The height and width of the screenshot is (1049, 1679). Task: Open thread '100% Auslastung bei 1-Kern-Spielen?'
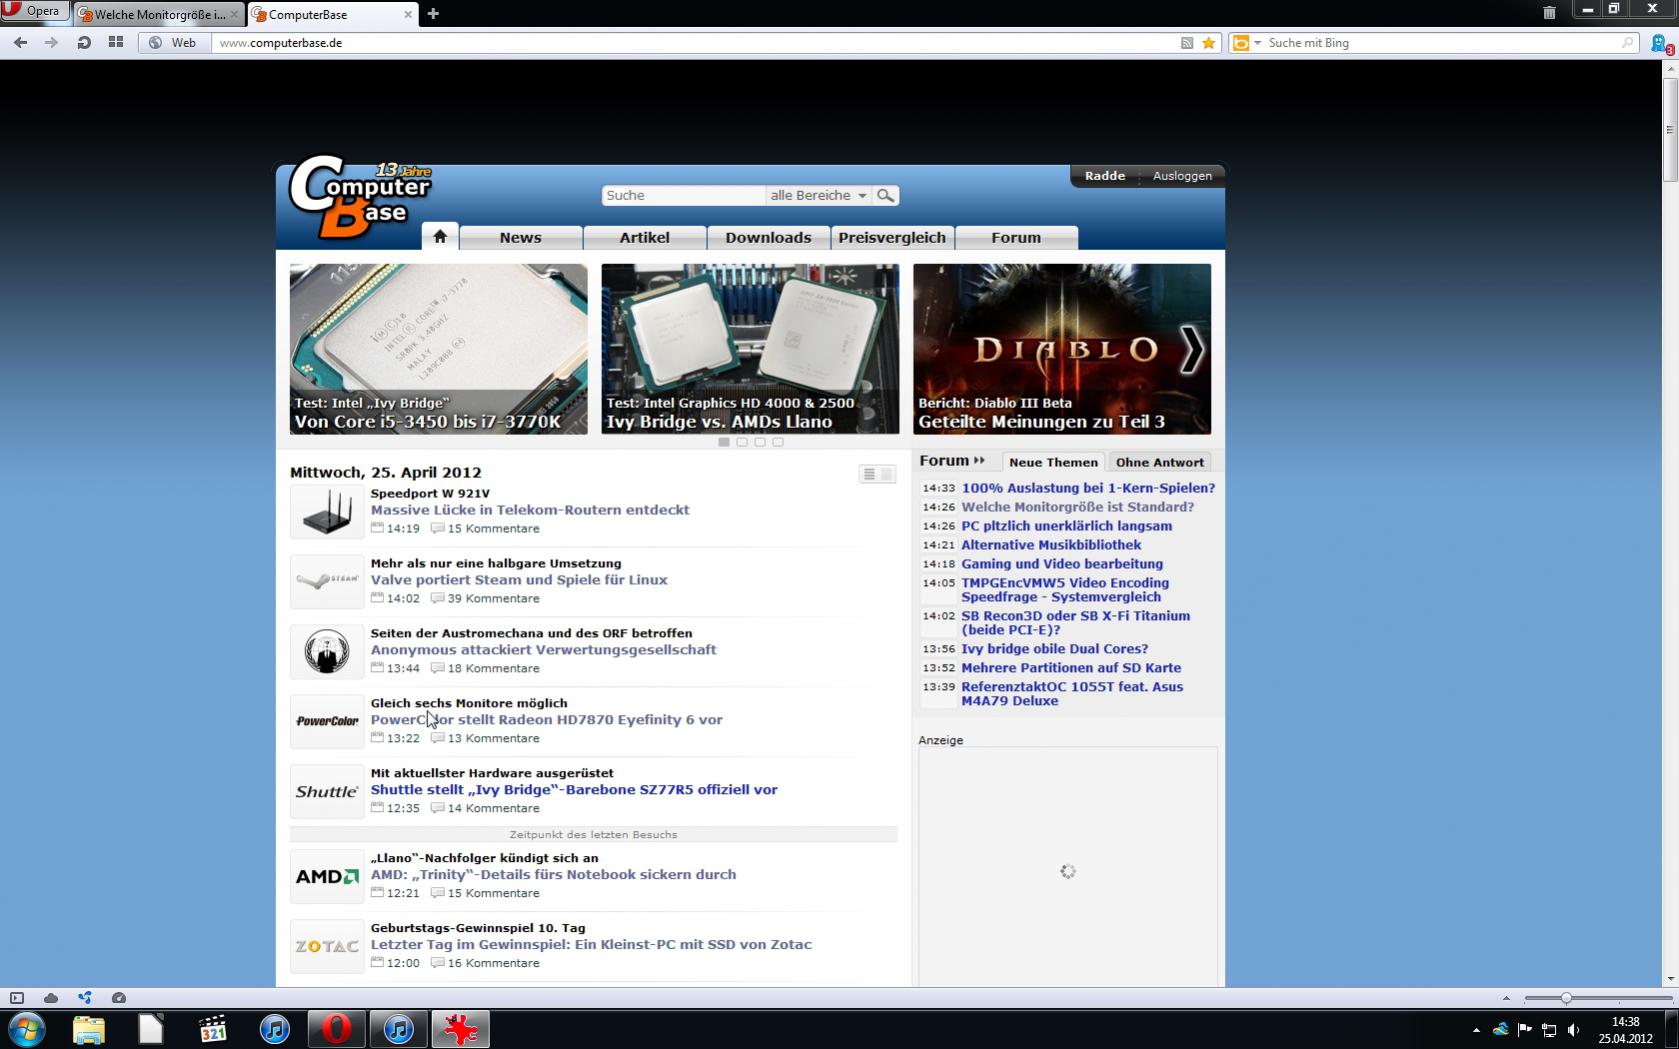1088,488
